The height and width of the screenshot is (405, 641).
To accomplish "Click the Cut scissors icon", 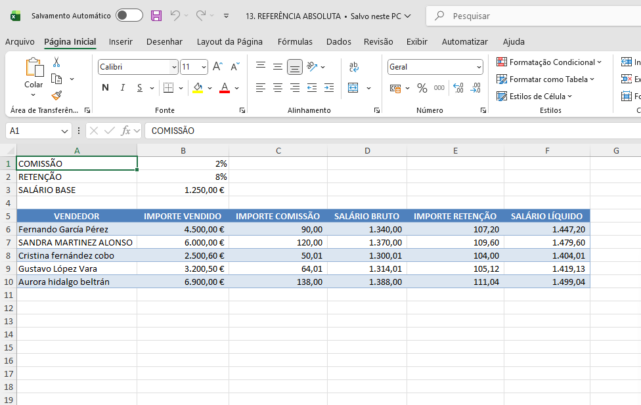I will click(56, 62).
